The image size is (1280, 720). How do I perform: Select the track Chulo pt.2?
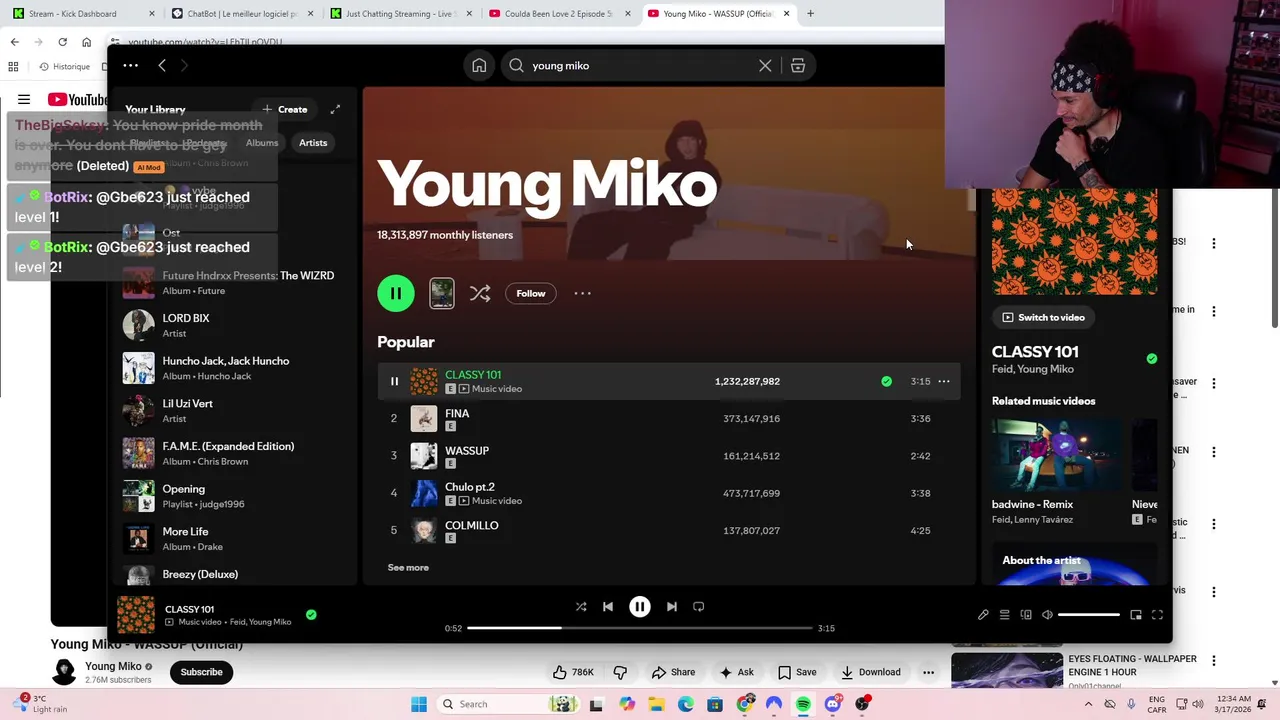pyautogui.click(x=668, y=493)
